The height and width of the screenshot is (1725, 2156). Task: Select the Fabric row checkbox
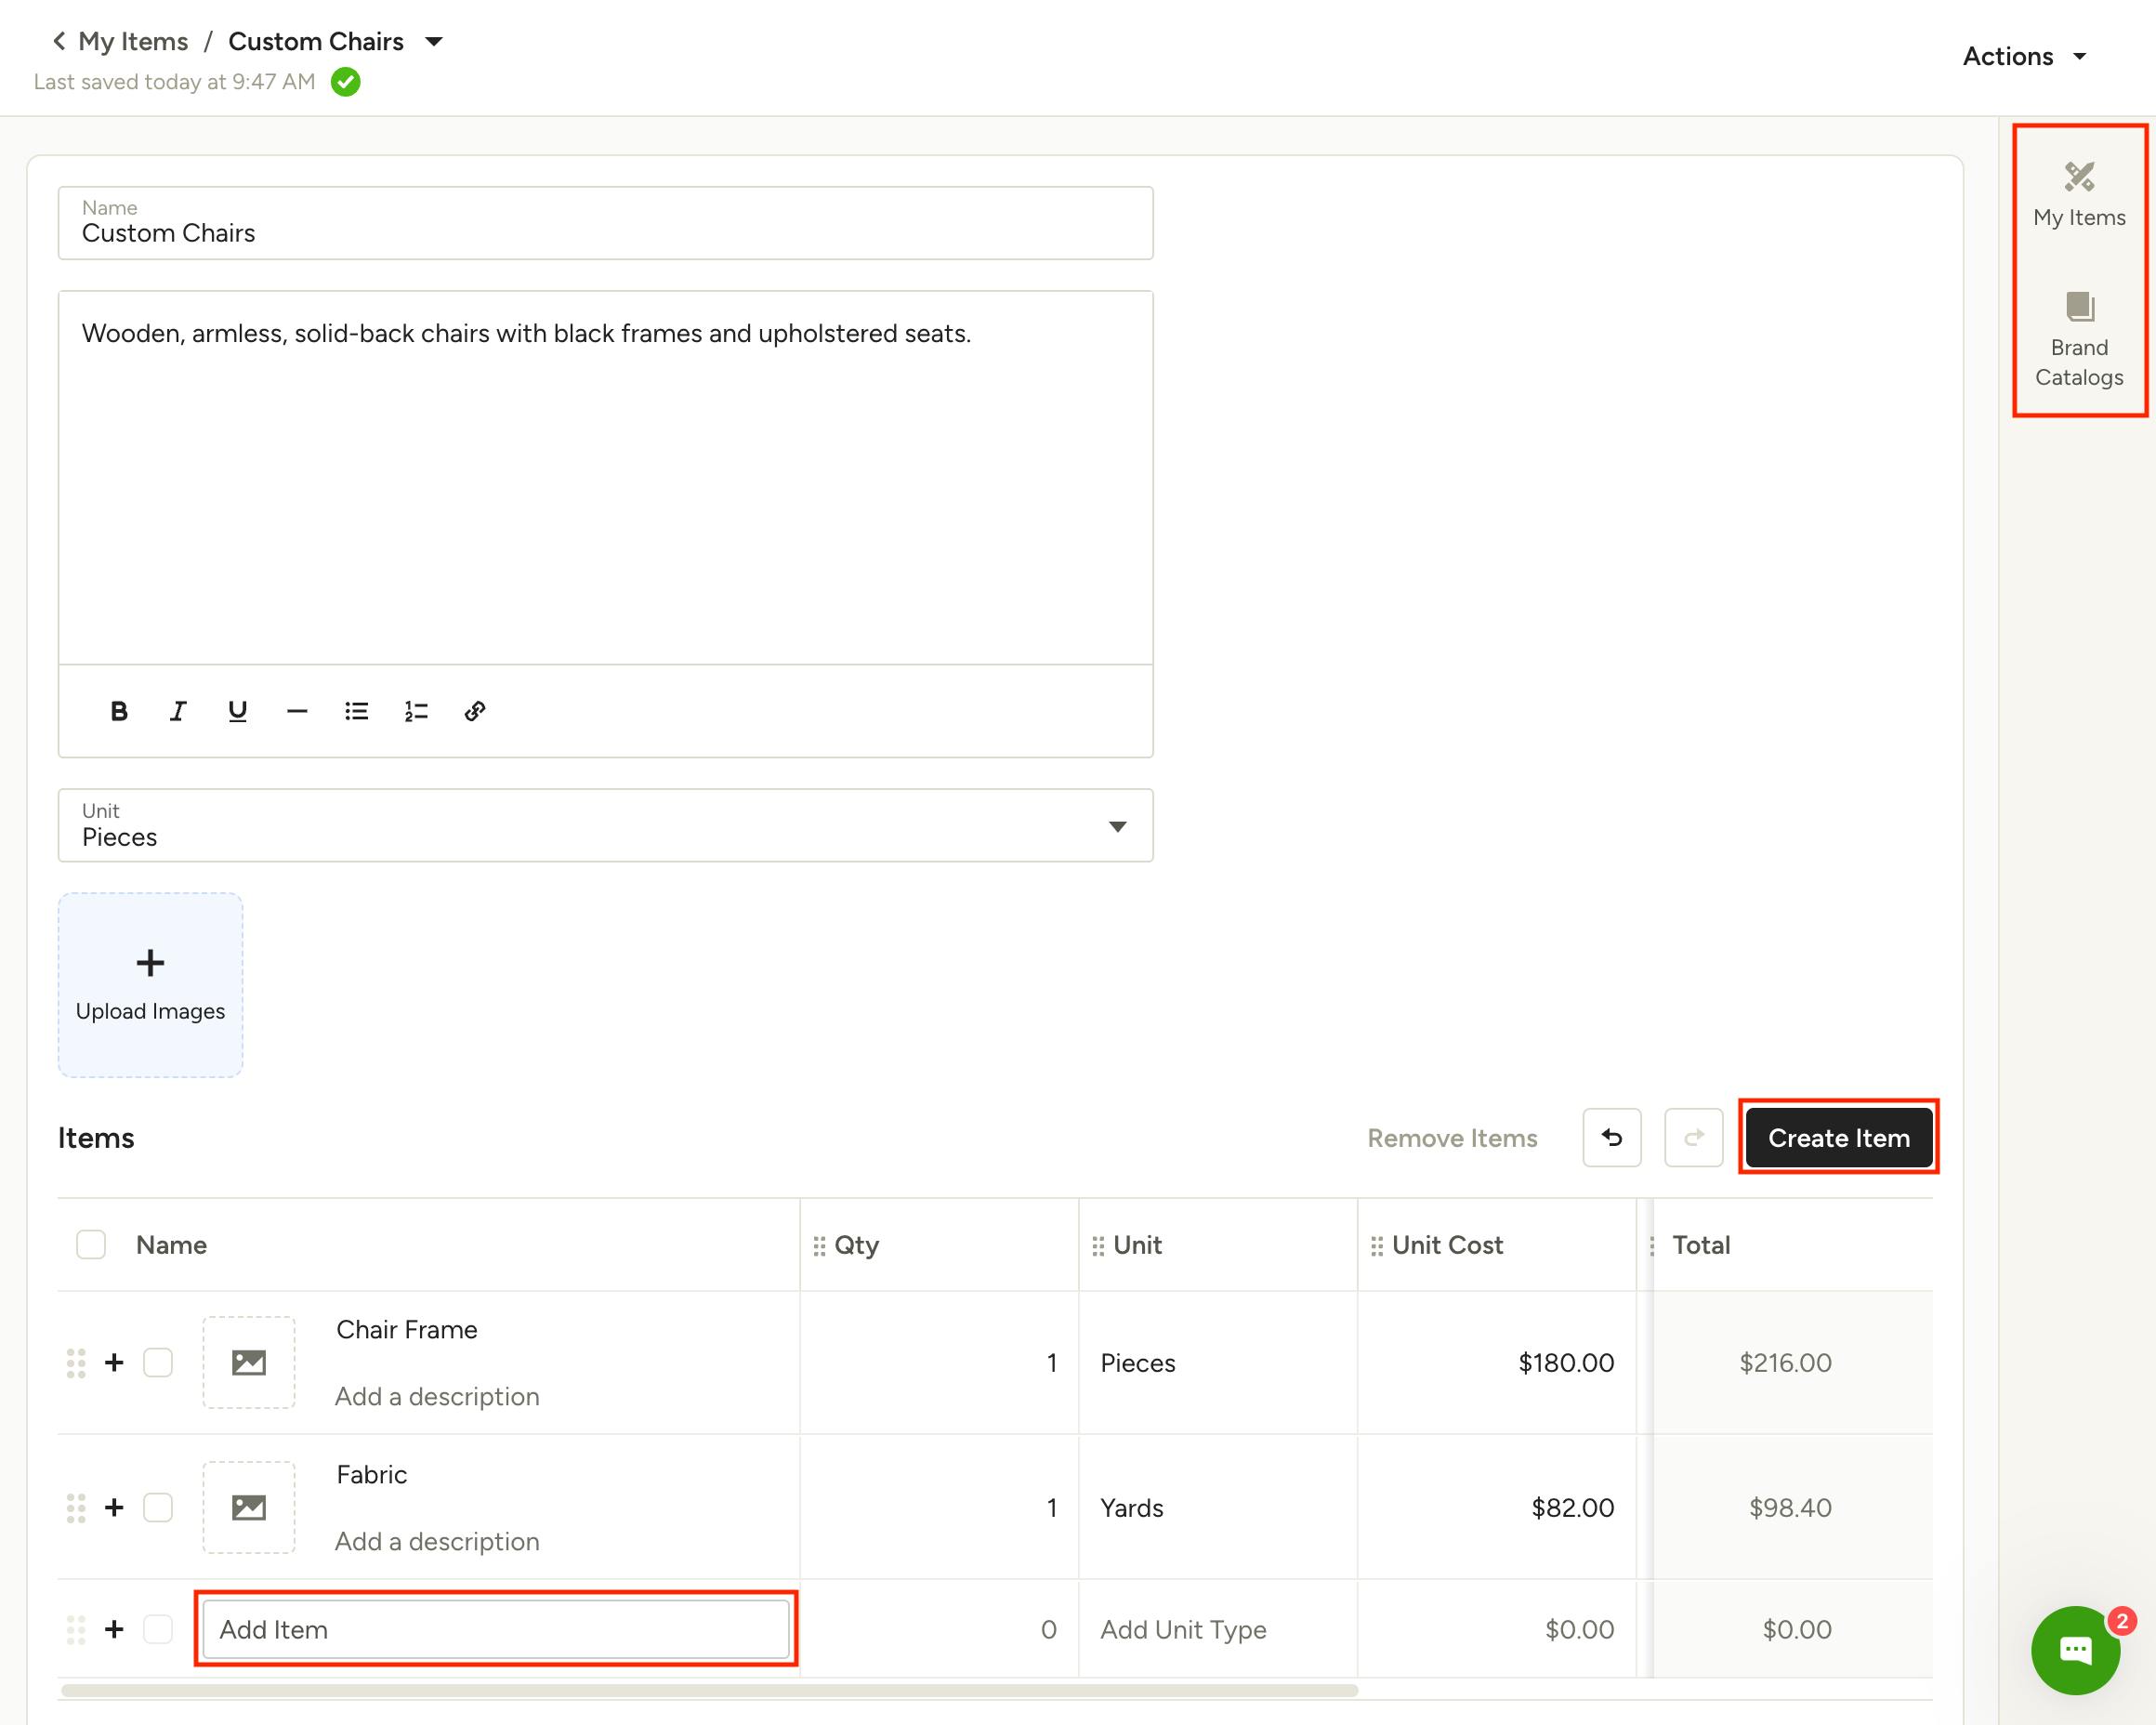[x=158, y=1507]
